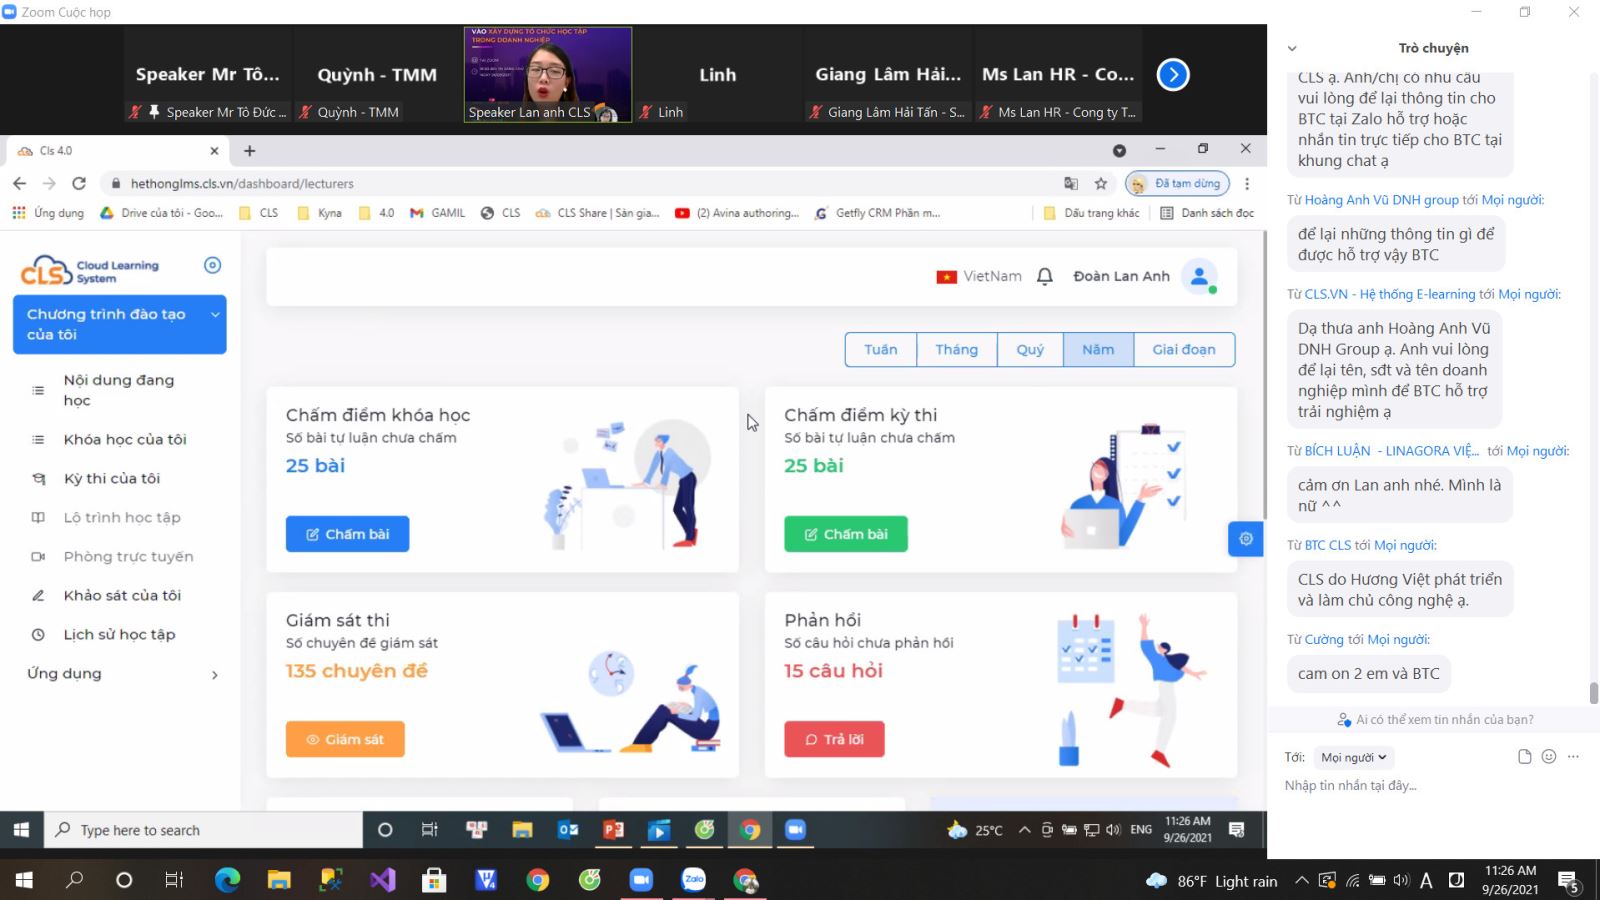Select the Phòng trực tuyến camera icon in sidebar

pyautogui.click(x=39, y=556)
